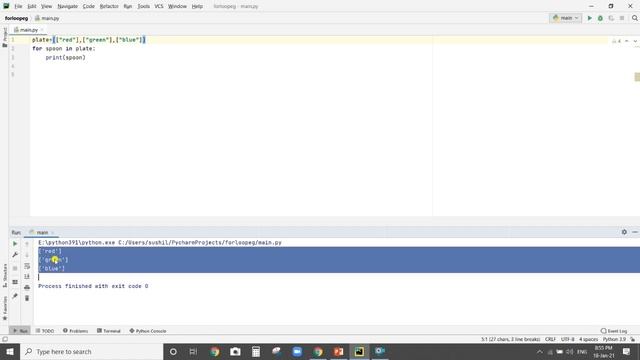
Task: Toggle tool window bars via bottom-left corner icon
Action: [x=5, y=339]
